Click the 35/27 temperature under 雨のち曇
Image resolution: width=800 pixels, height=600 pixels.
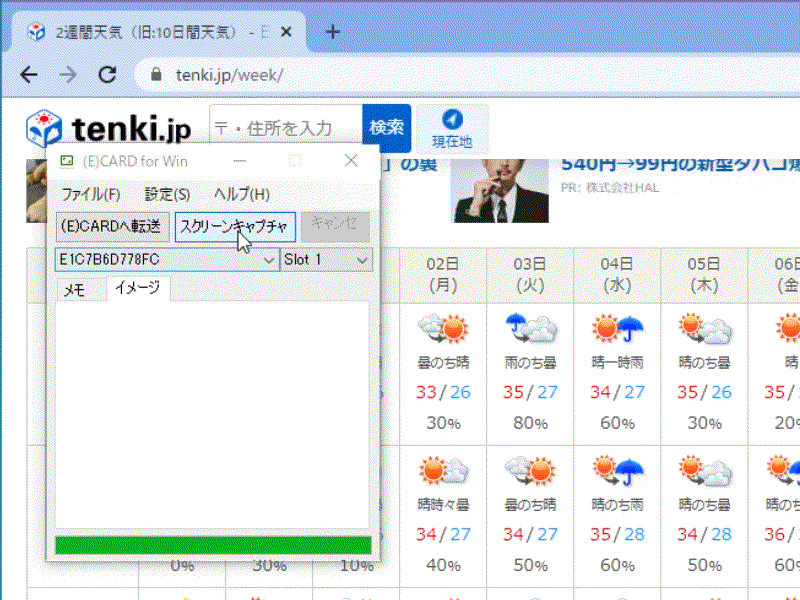coord(531,392)
